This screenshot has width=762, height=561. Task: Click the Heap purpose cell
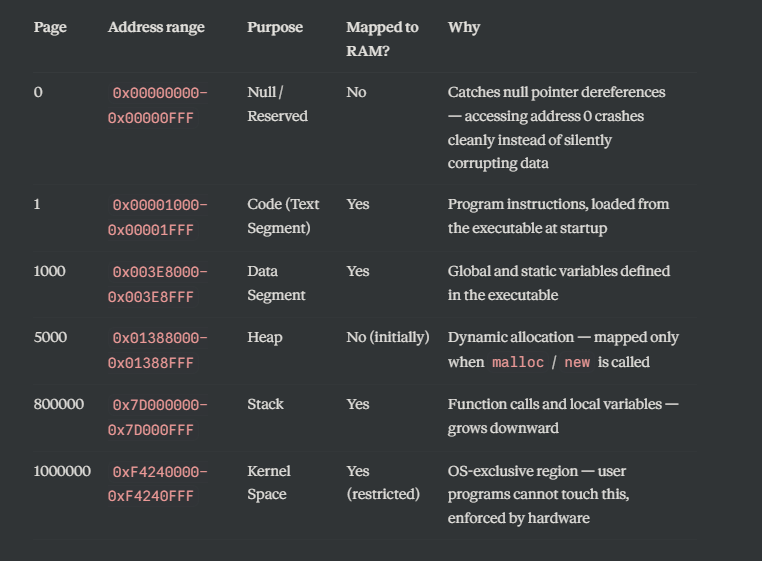pos(264,337)
